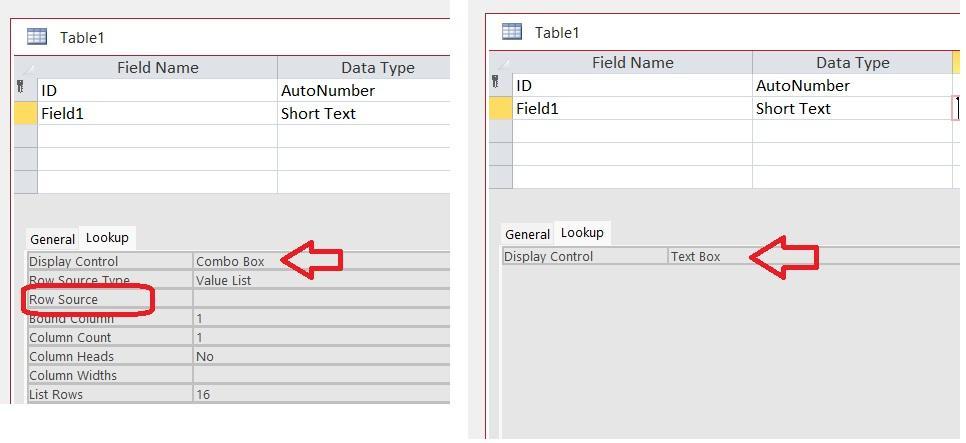The image size is (966, 443).
Task: Change the Row Source Type Value List setting
Action: [320, 280]
